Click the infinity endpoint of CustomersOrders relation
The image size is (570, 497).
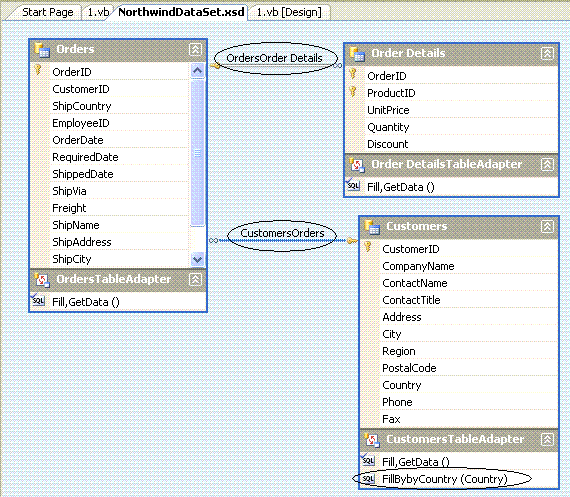coord(214,240)
